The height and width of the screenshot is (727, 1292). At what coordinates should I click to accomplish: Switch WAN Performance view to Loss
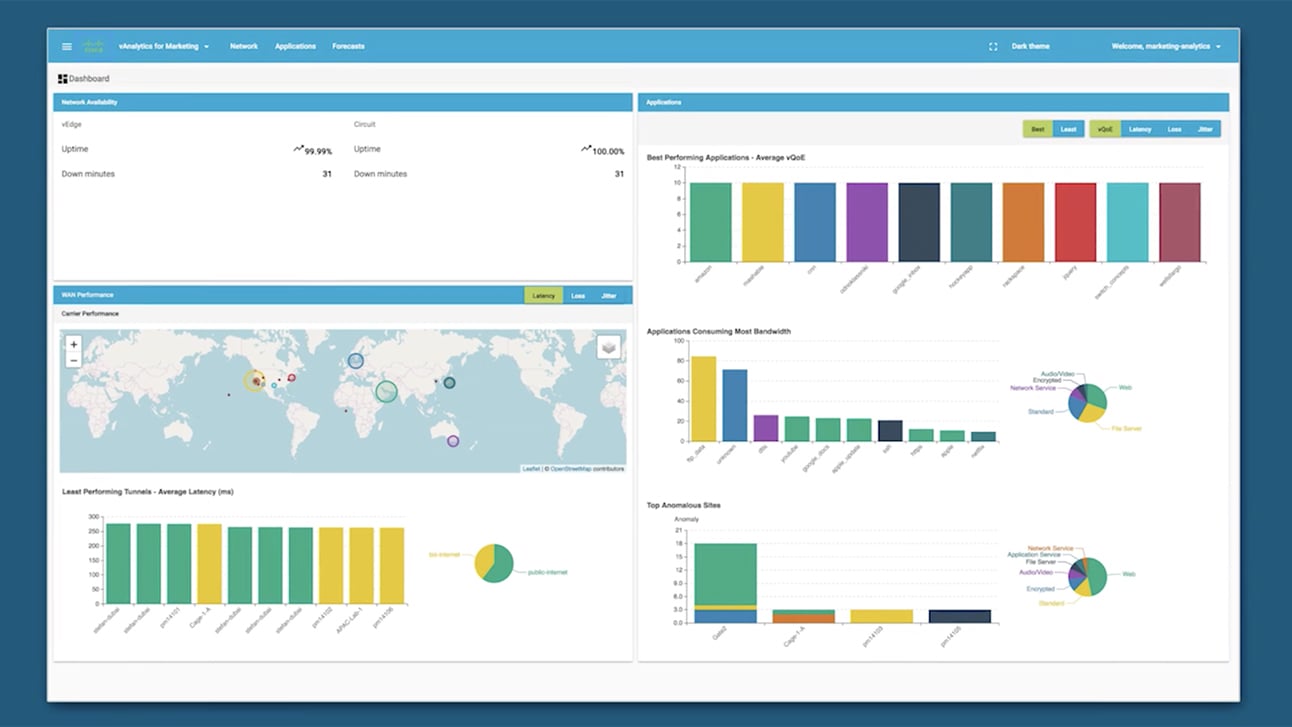(x=578, y=295)
